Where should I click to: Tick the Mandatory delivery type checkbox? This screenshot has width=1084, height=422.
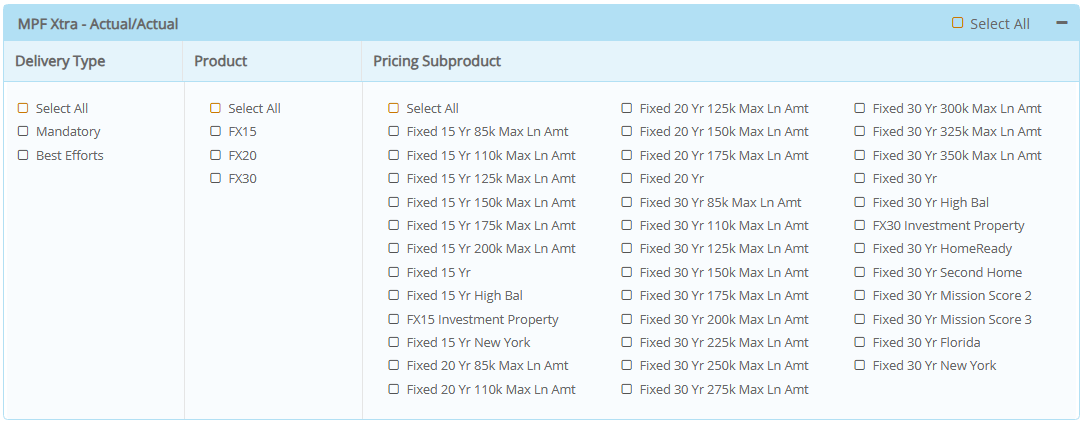pyautogui.click(x=24, y=131)
